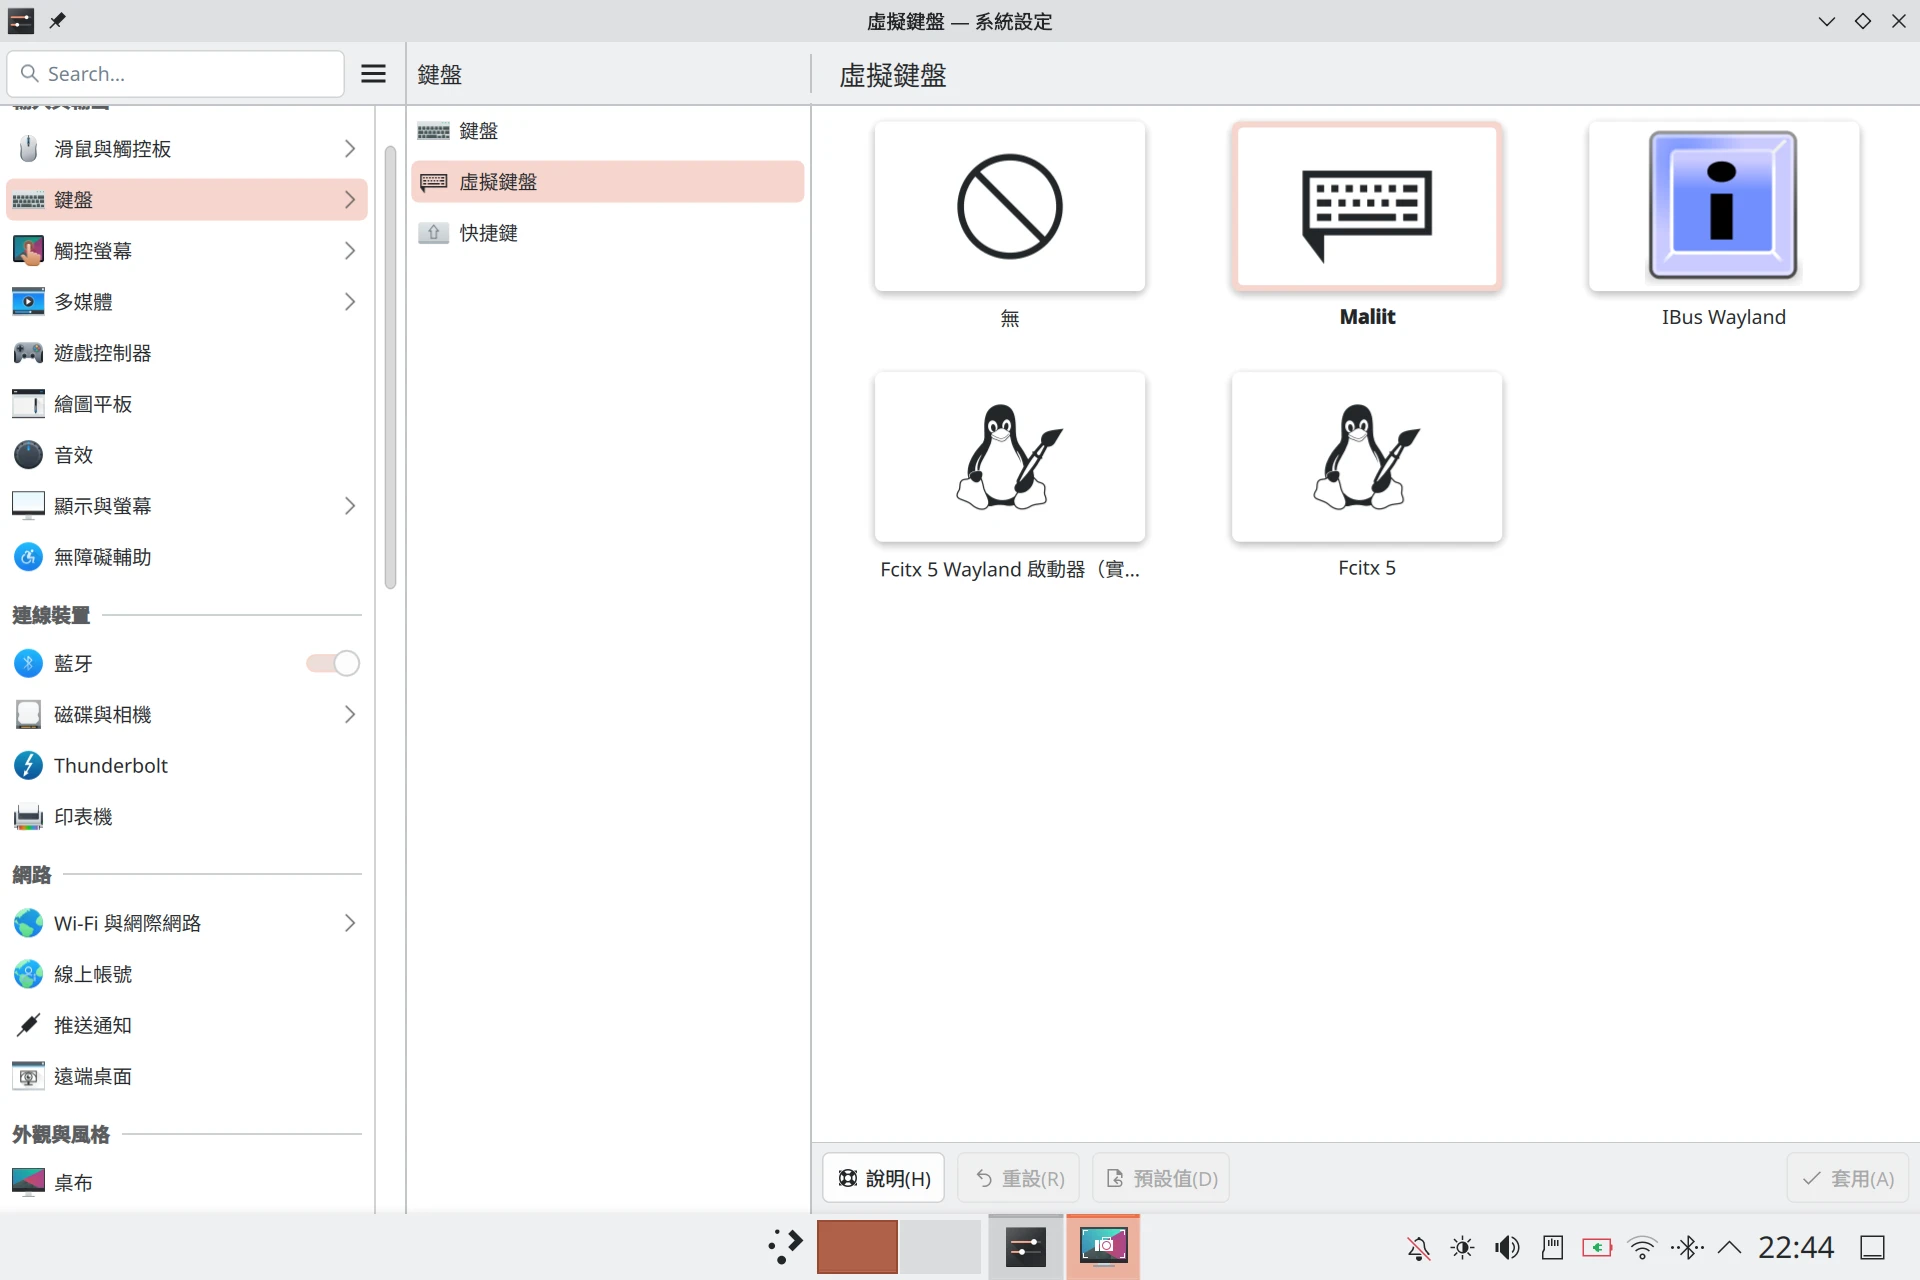Choose the 無 (none) keyboard option

[1009, 208]
